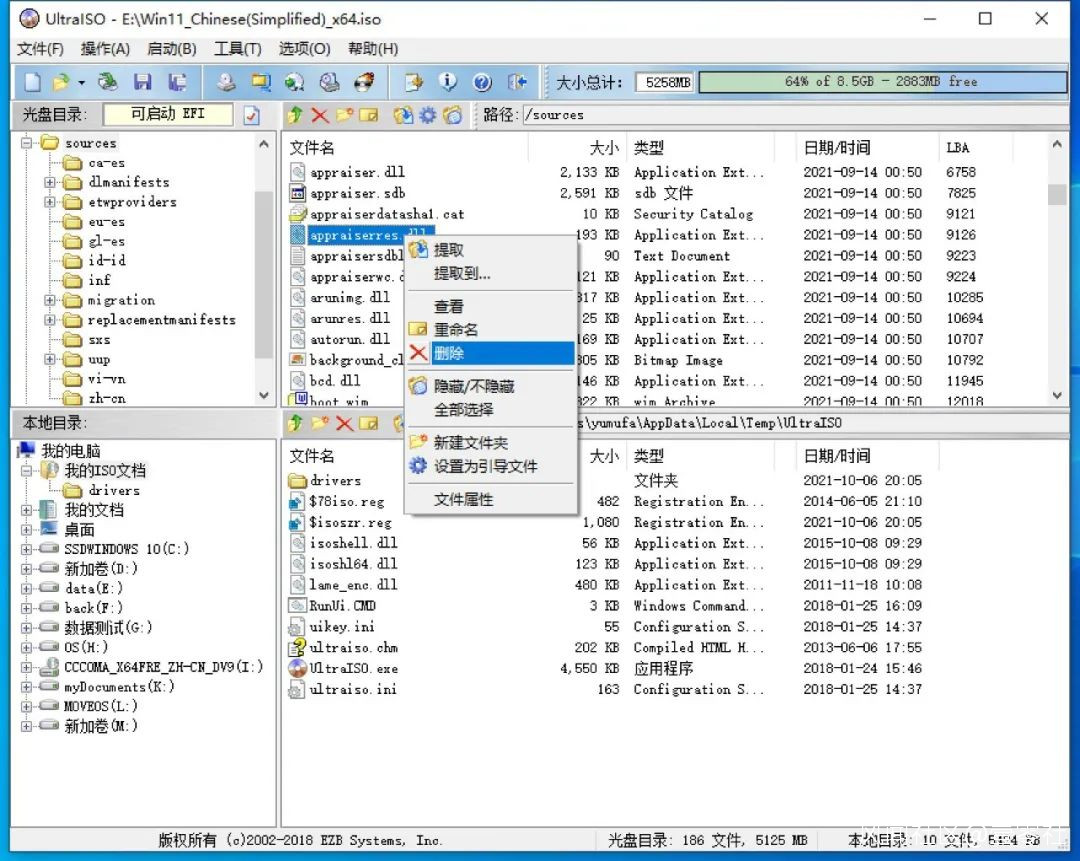Click the red X delete icon in the local pane toolbar
The height and width of the screenshot is (861, 1080).
coord(344,423)
